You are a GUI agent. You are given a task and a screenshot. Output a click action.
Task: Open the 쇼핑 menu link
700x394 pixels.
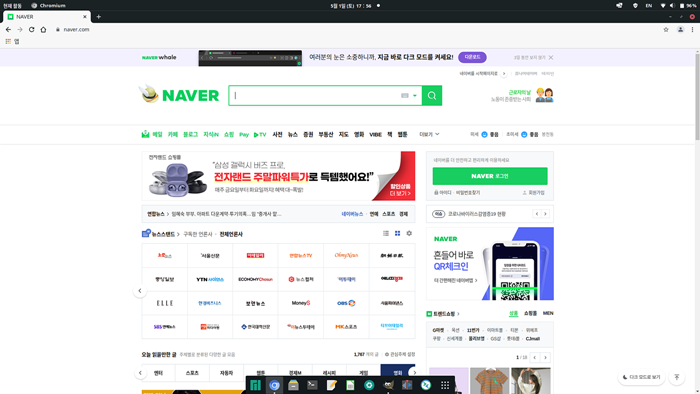pyautogui.click(x=229, y=134)
